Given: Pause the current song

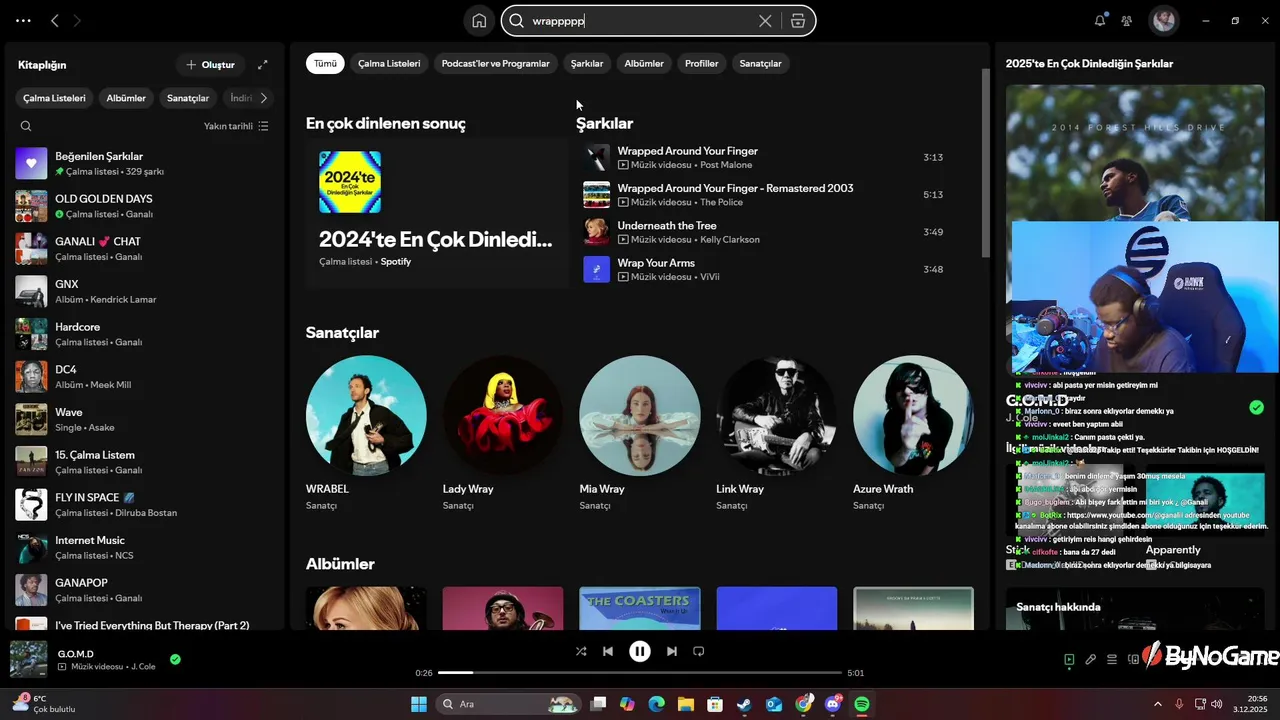Looking at the screenshot, I should 640,651.
